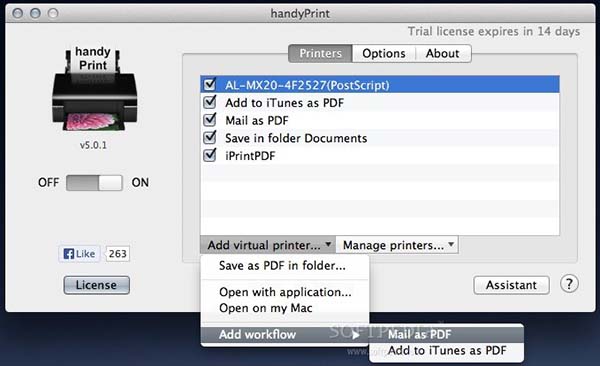Select the Save in folder Documents row
The image size is (600, 366).
(x=380, y=138)
